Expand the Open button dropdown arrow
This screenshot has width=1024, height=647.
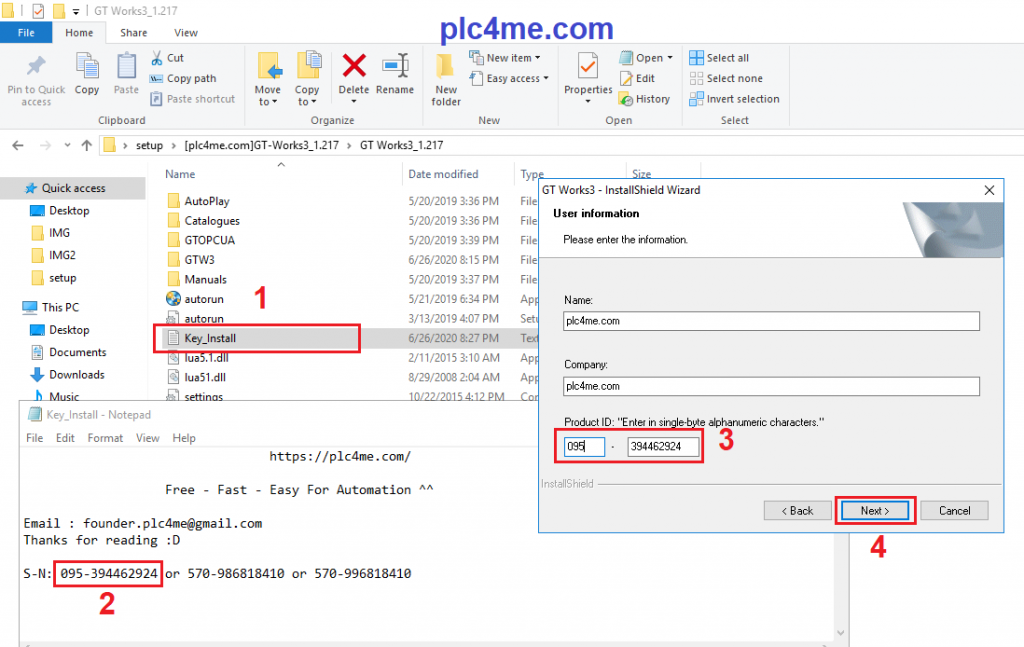(670, 57)
